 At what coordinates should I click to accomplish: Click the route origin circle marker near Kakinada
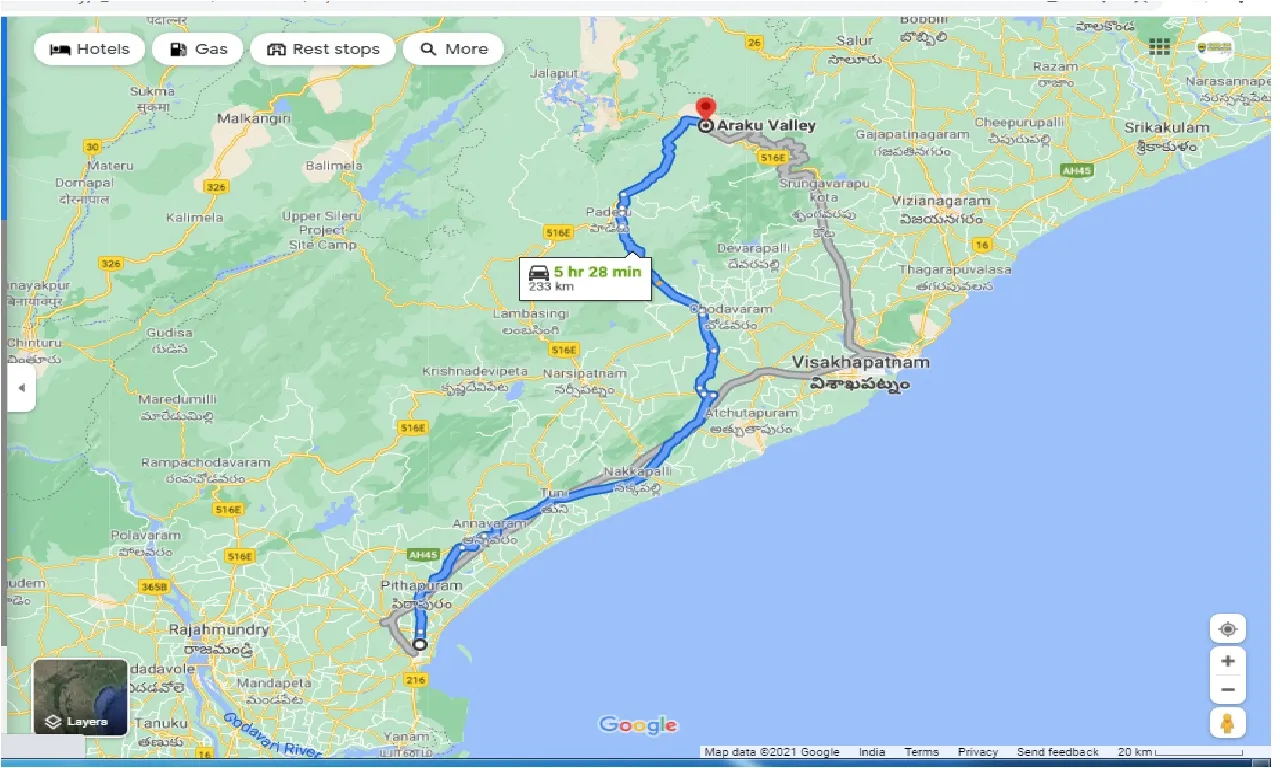(x=419, y=645)
